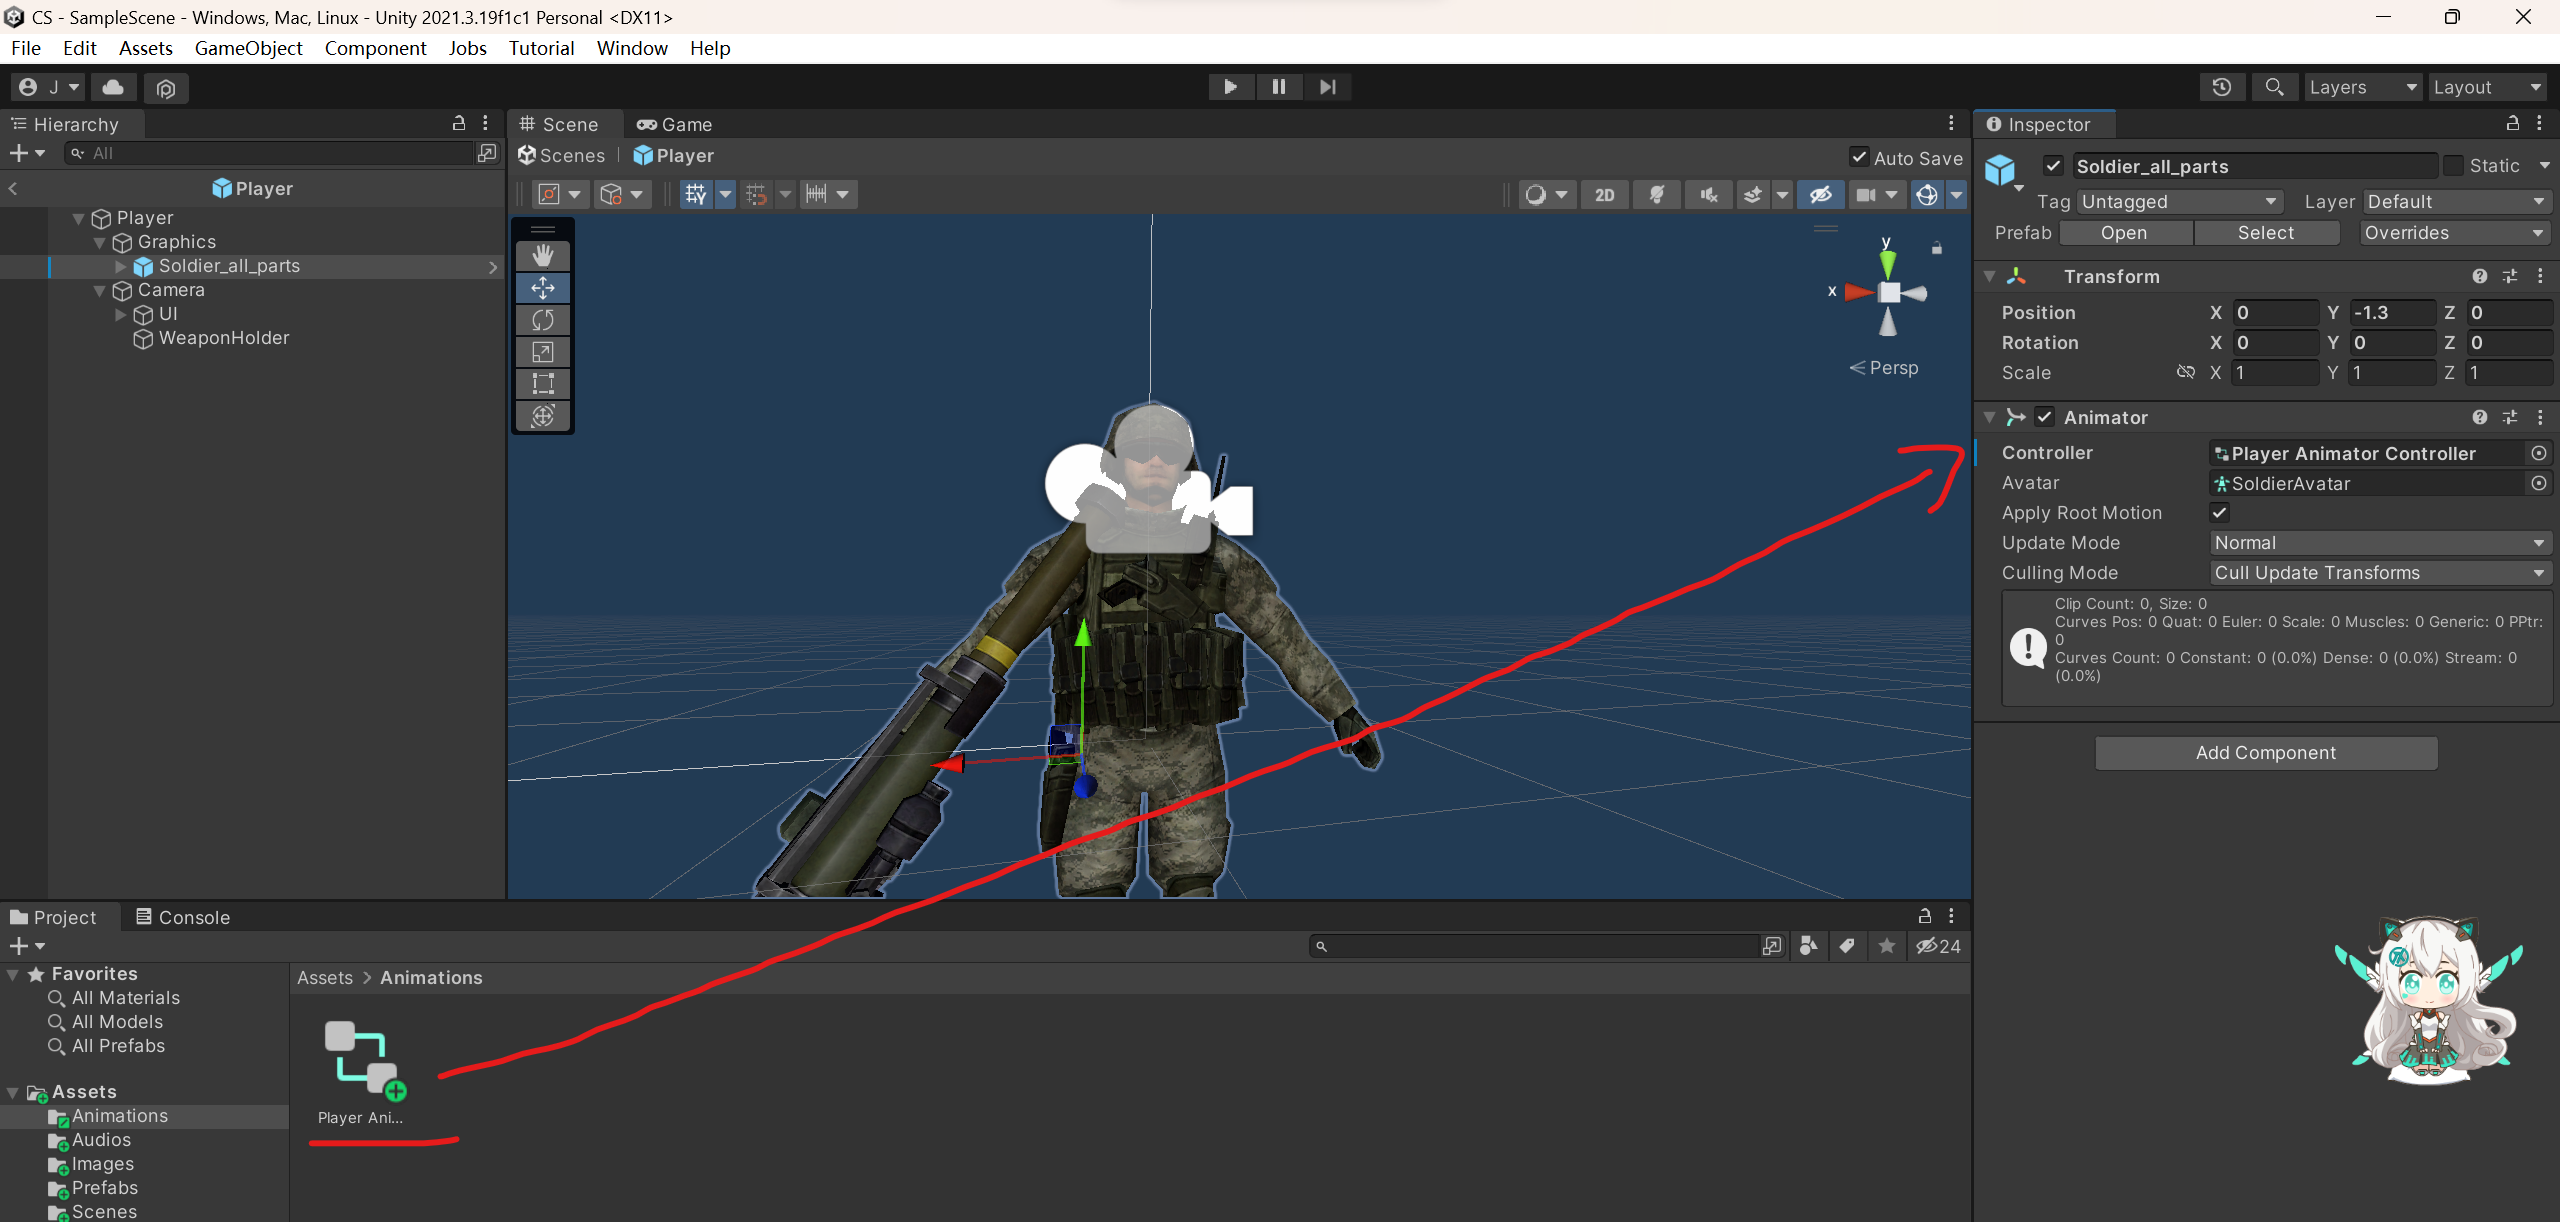Expand the UI tree node
The width and height of the screenshot is (2560, 1222).
(121, 314)
